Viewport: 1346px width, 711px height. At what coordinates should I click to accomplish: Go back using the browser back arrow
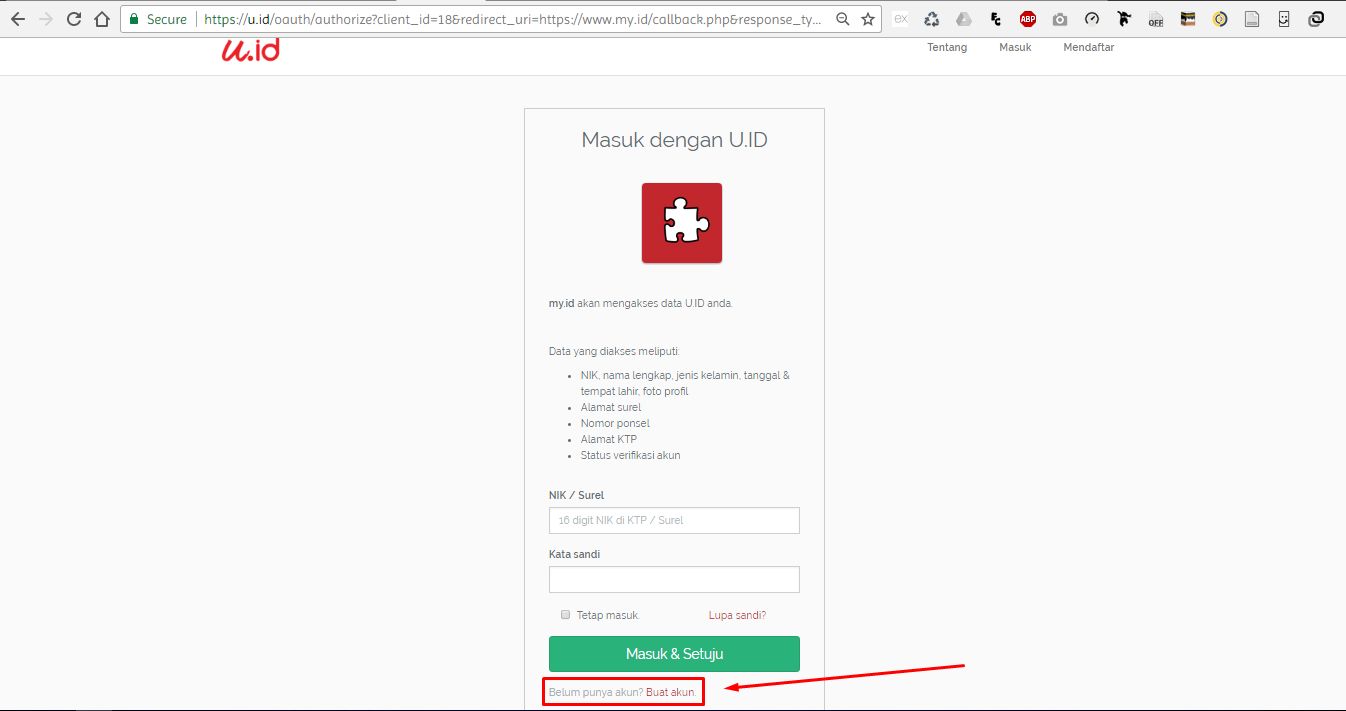coord(18,19)
